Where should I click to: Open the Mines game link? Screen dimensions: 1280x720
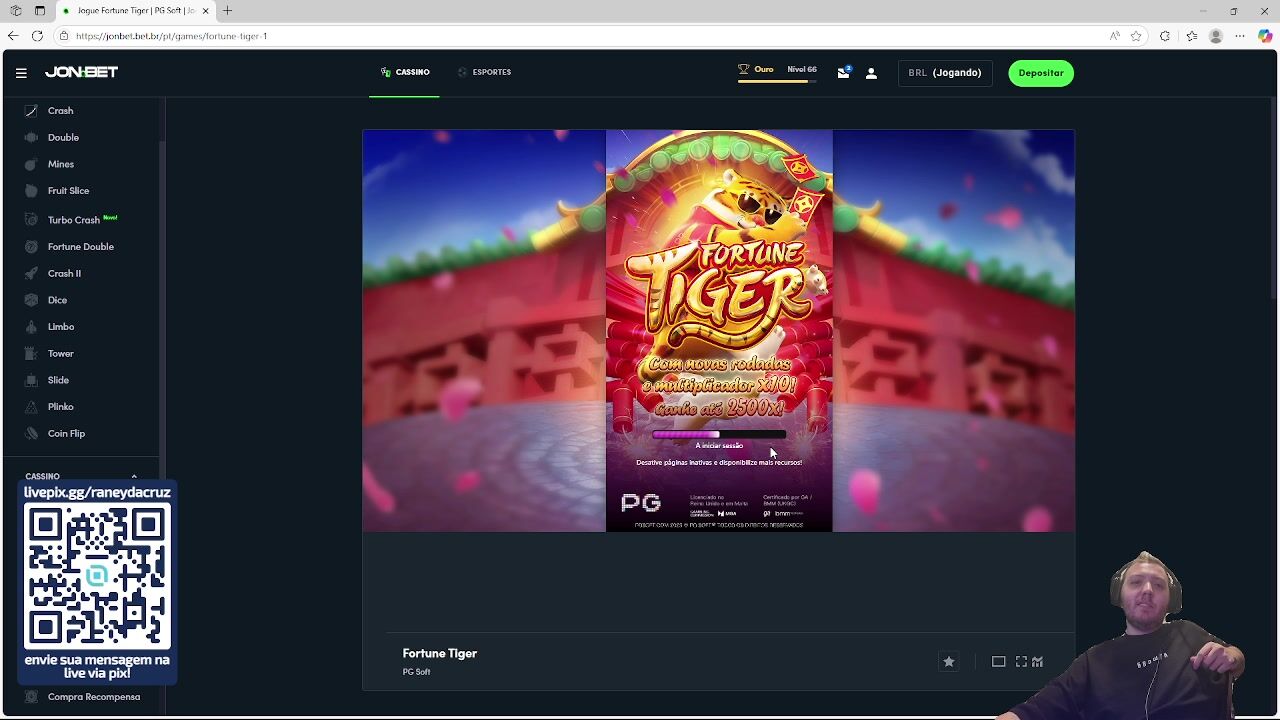coord(61,164)
